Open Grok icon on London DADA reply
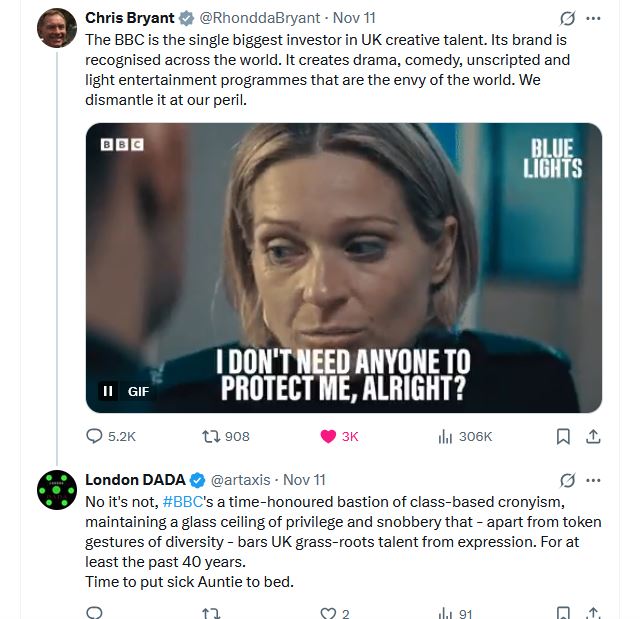 567,480
